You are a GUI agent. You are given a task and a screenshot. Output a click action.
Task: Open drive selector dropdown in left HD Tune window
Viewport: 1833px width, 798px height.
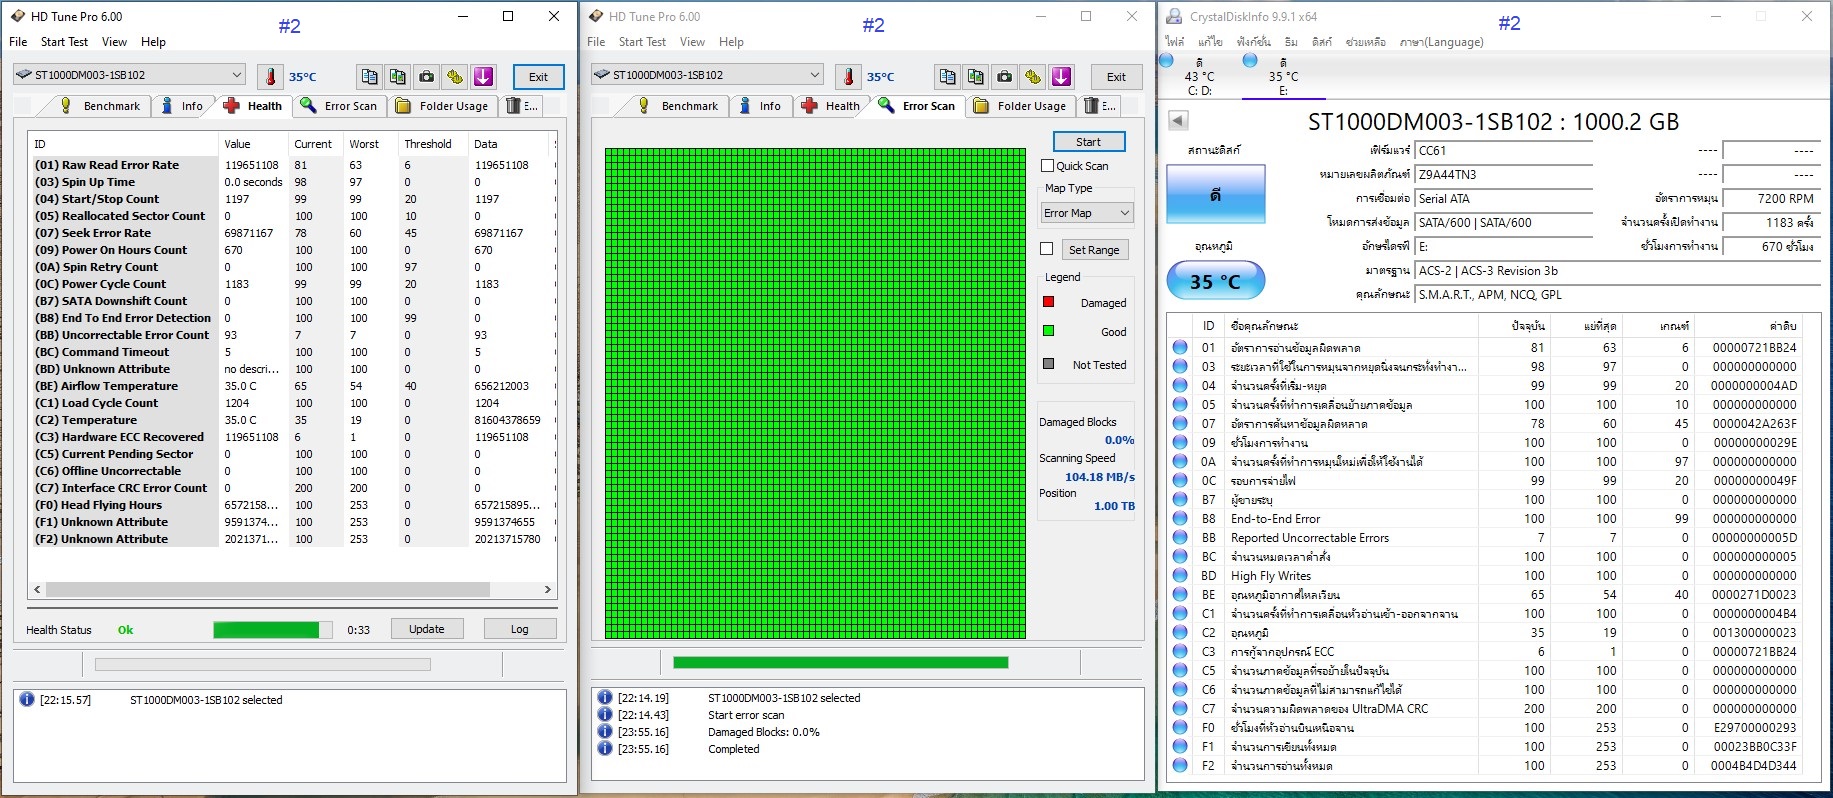coord(129,75)
